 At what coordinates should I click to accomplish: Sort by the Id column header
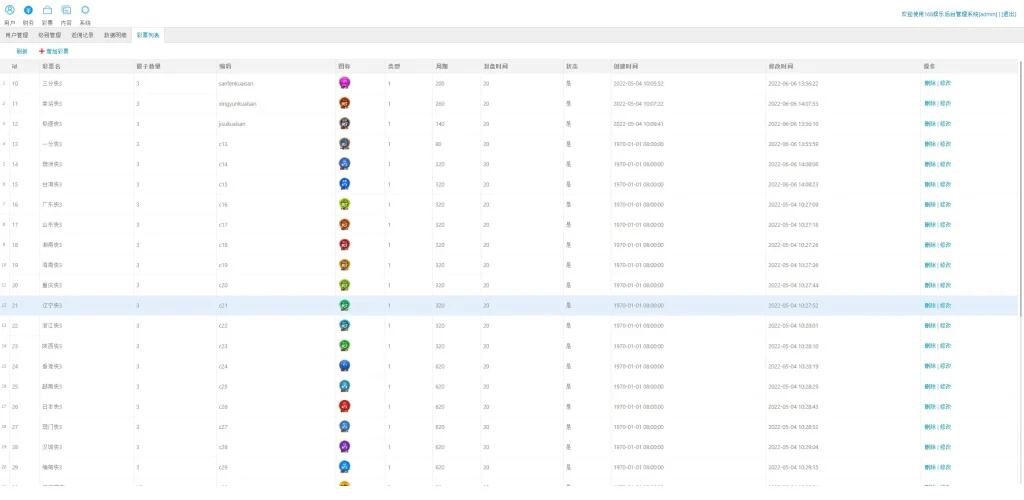(x=15, y=66)
